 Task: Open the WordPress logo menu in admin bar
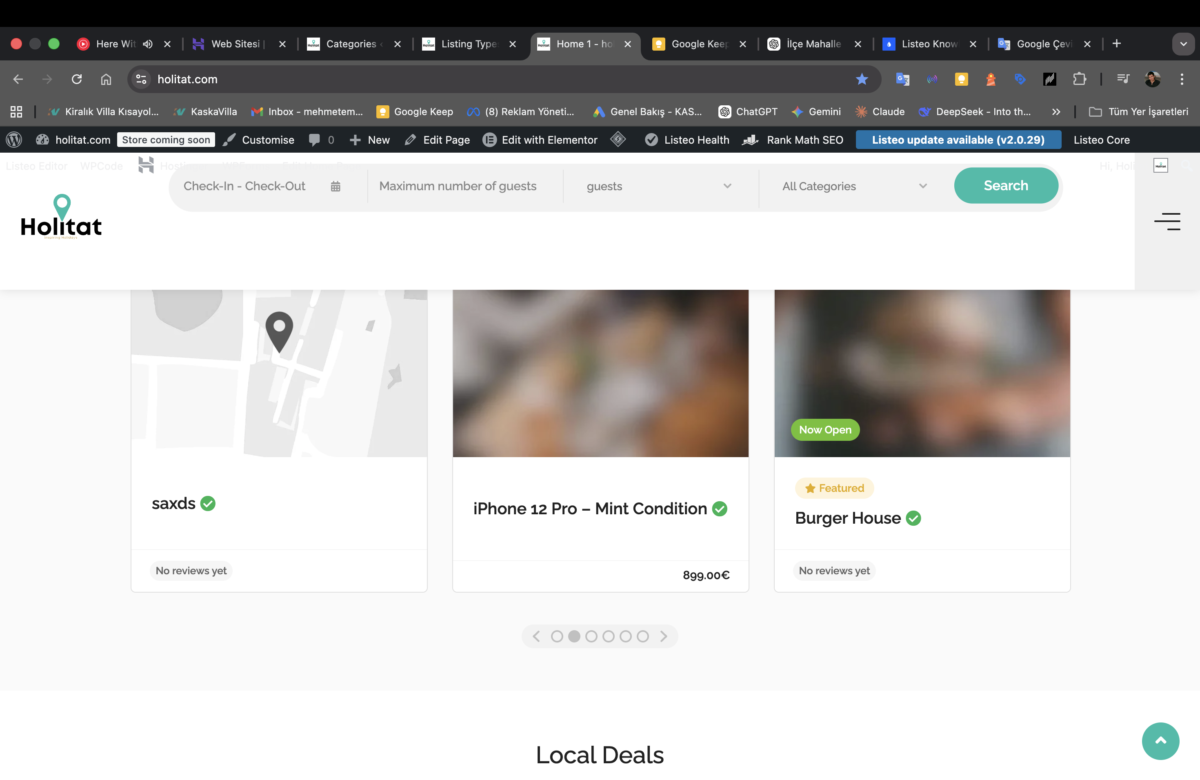click(14, 140)
